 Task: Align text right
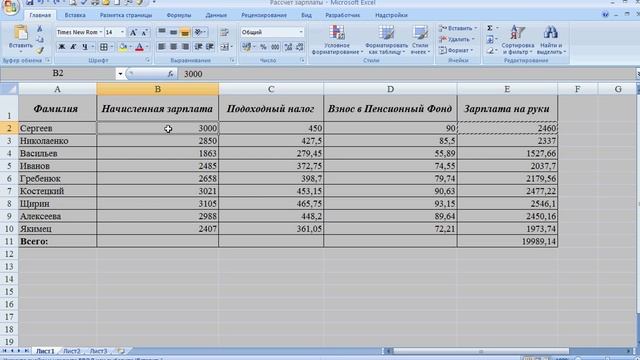pos(185,47)
